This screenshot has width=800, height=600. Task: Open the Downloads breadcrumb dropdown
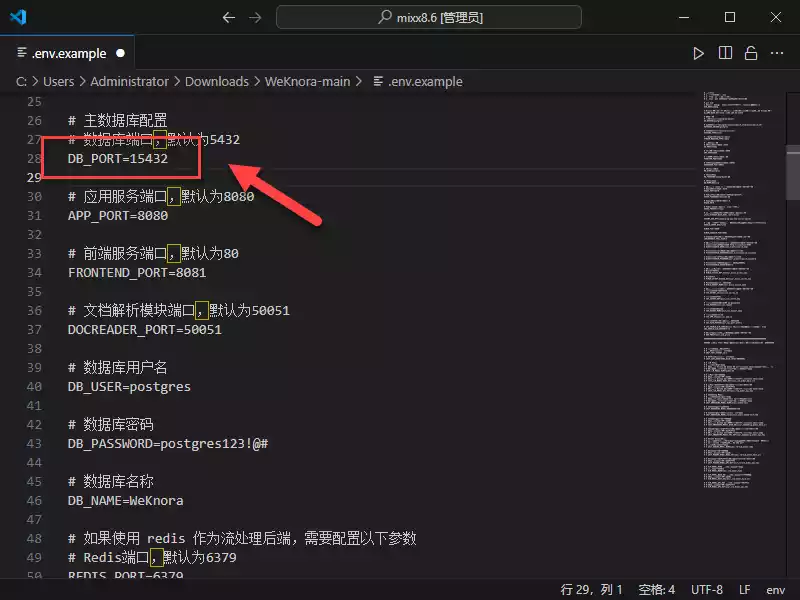217,81
